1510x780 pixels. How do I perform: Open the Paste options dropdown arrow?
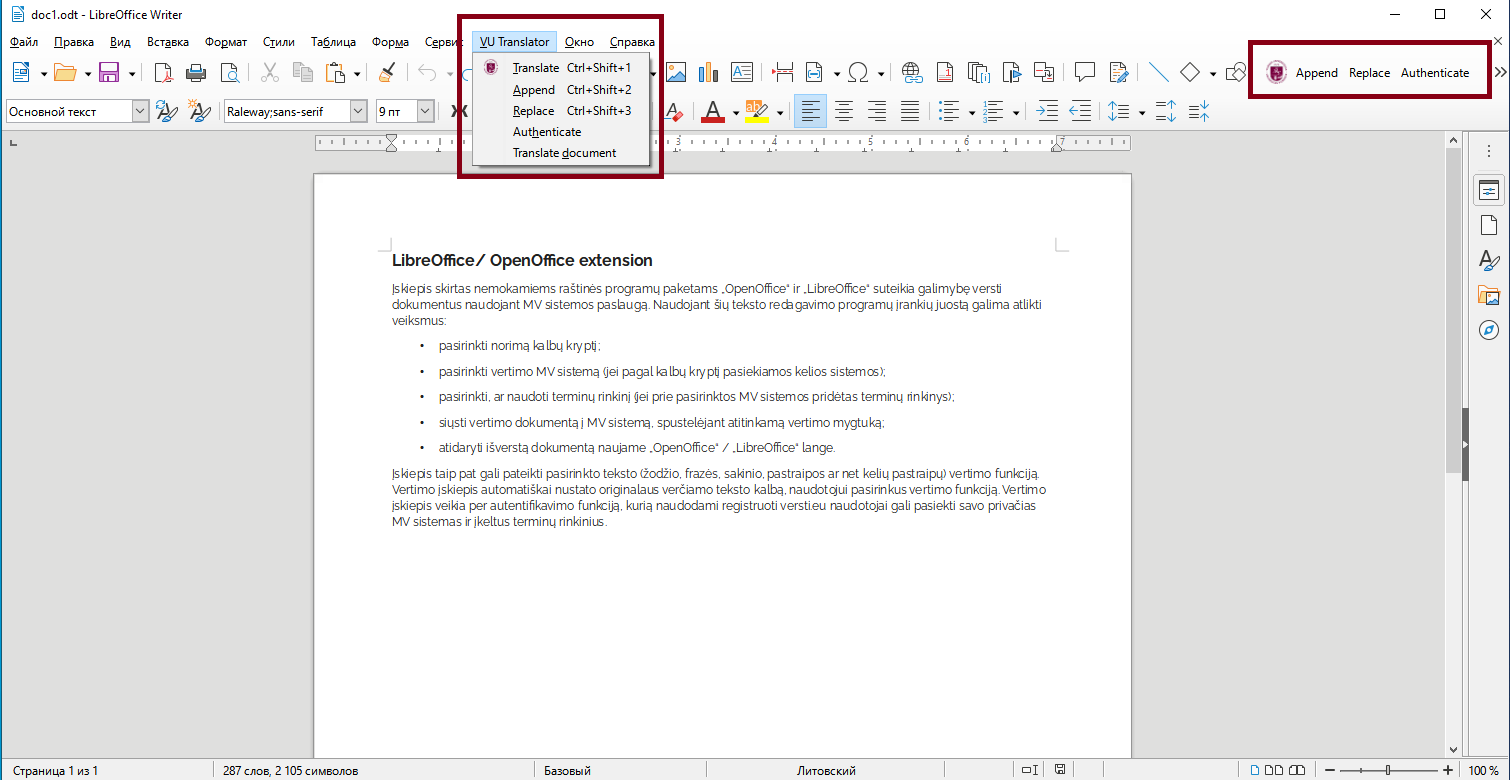pos(357,73)
